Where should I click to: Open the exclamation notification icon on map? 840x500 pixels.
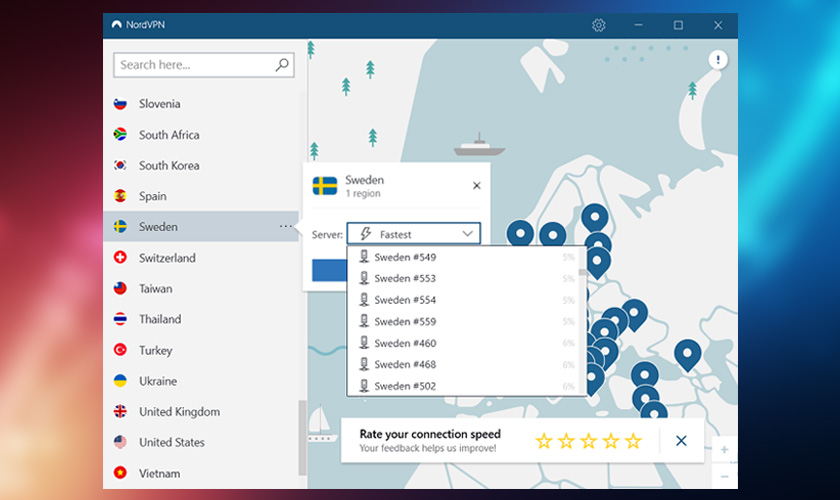(718, 59)
